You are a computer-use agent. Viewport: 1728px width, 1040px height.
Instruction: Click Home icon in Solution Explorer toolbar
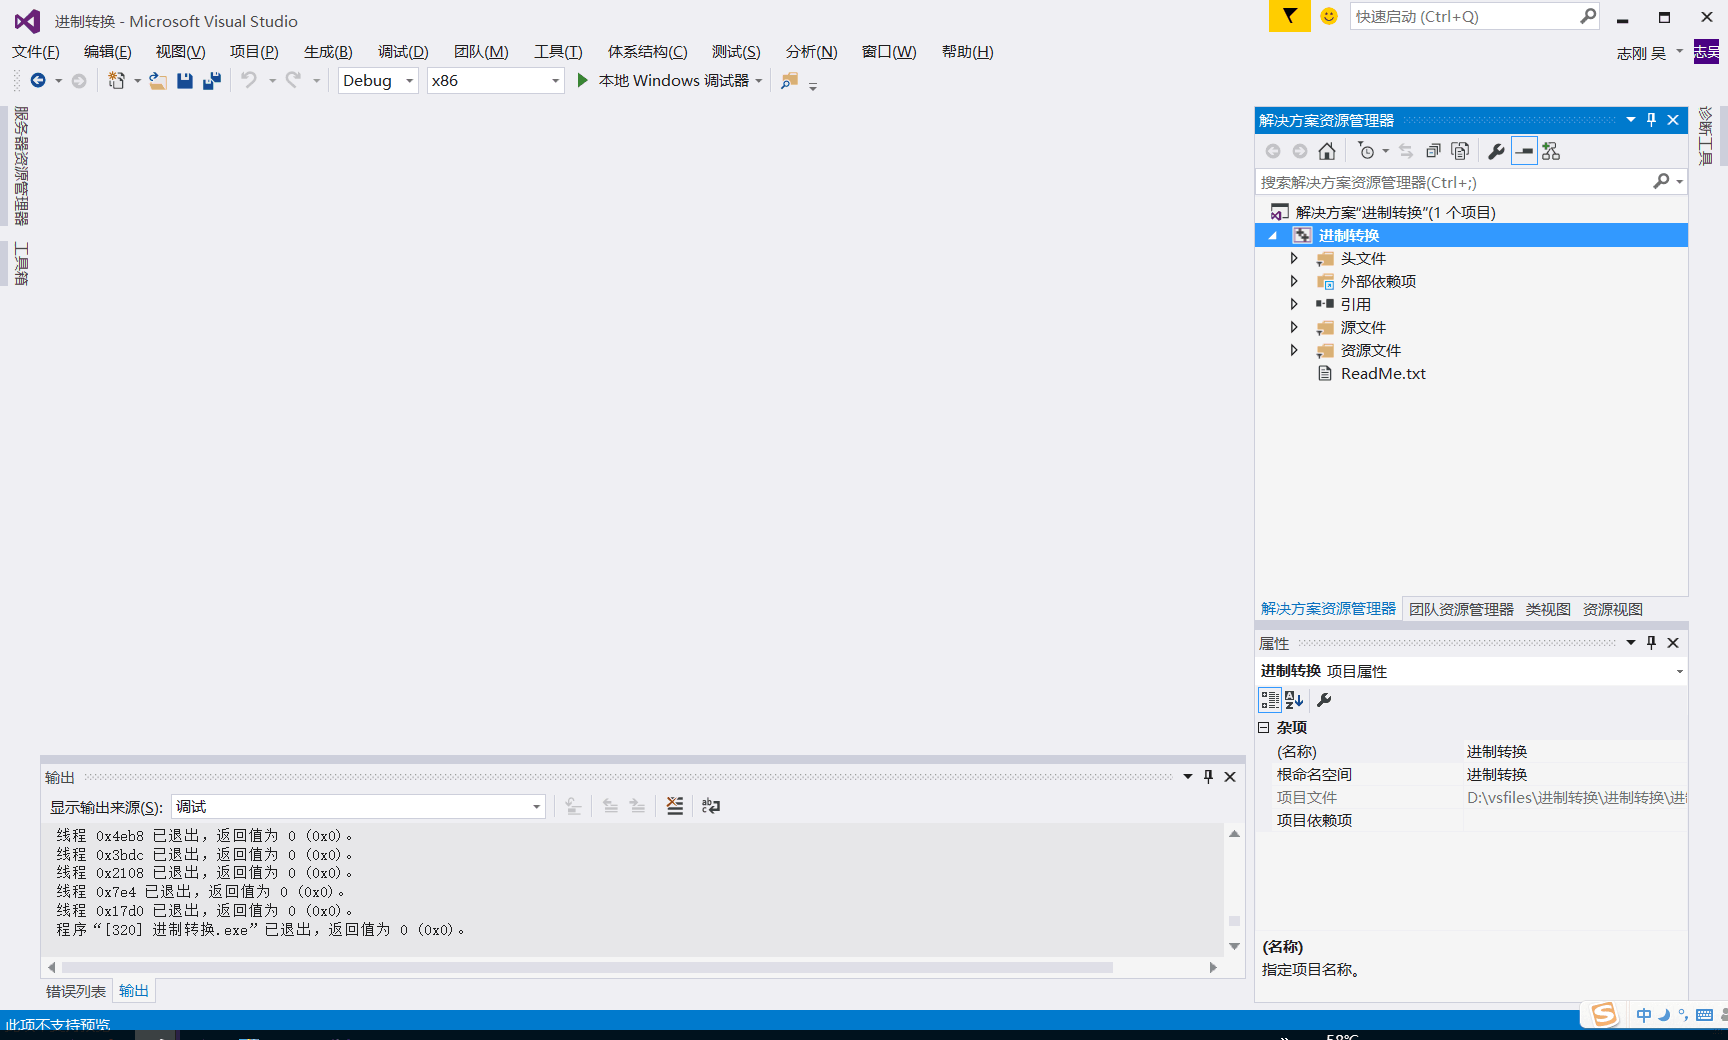click(1327, 151)
